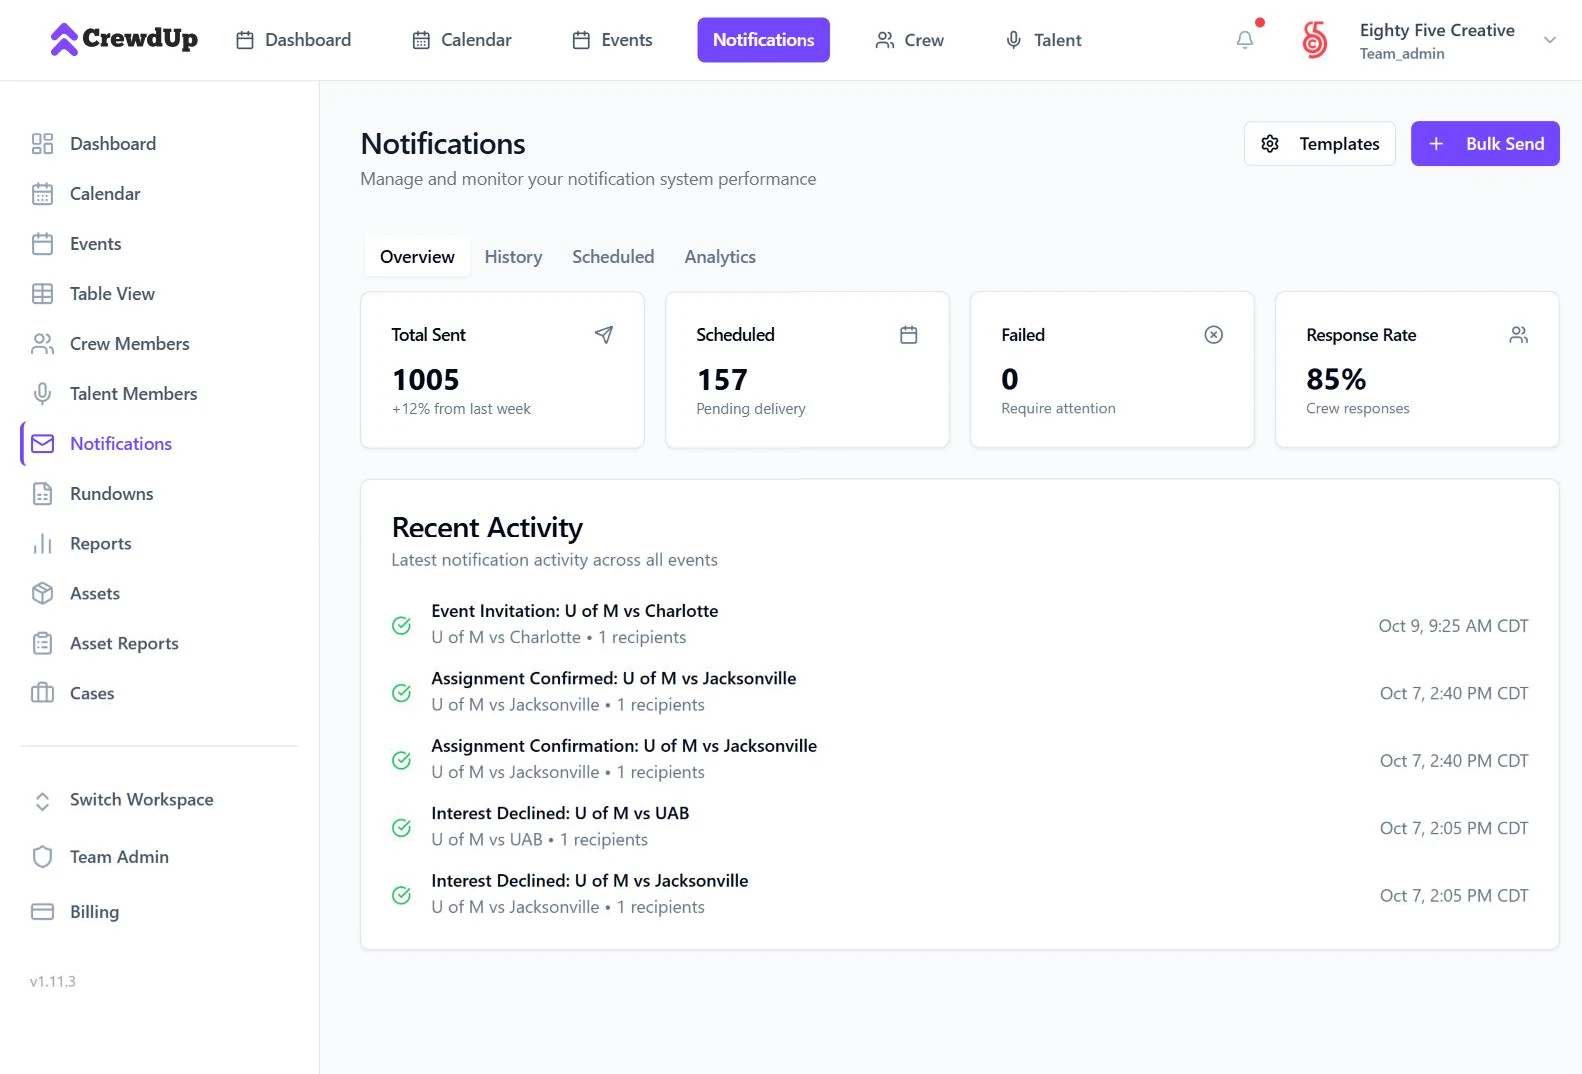Click the Reports bar chart icon
Image resolution: width=1582 pixels, height=1074 pixels.
[42, 544]
